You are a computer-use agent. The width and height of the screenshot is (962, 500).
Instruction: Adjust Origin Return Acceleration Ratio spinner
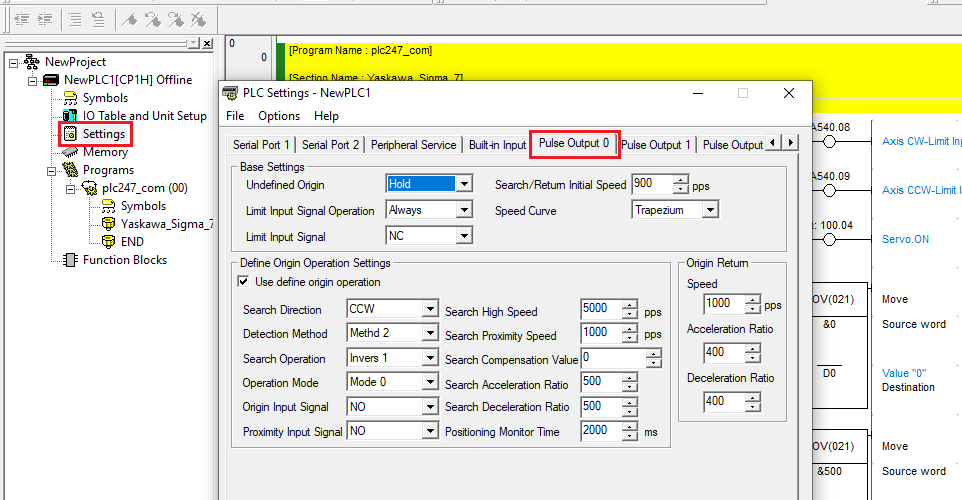(753, 353)
